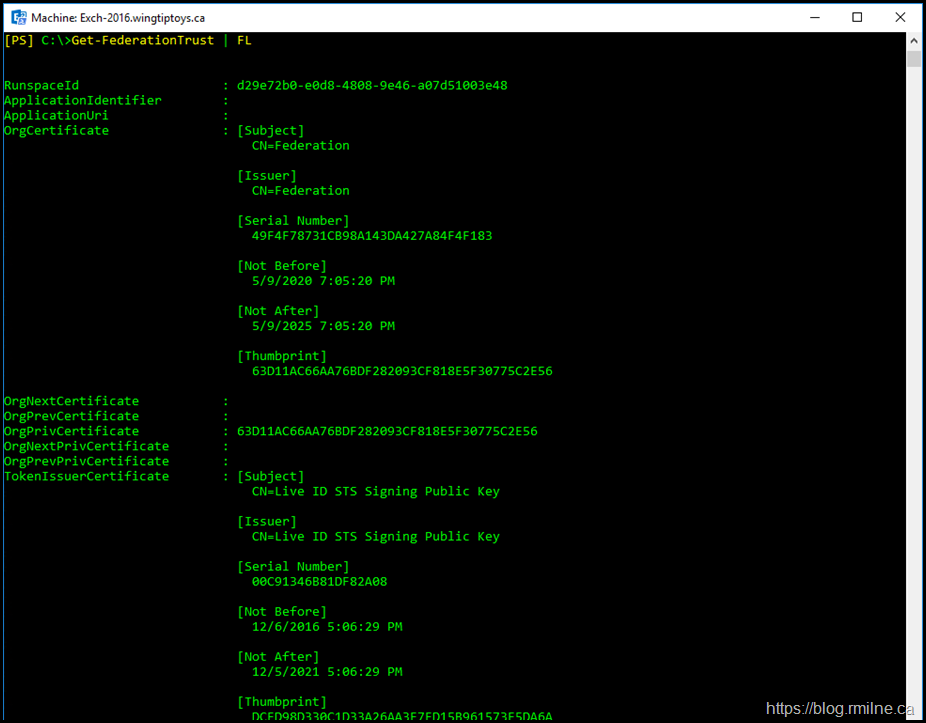Click the OrgCertificate property label
This screenshot has height=723, width=926.
tap(56, 130)
